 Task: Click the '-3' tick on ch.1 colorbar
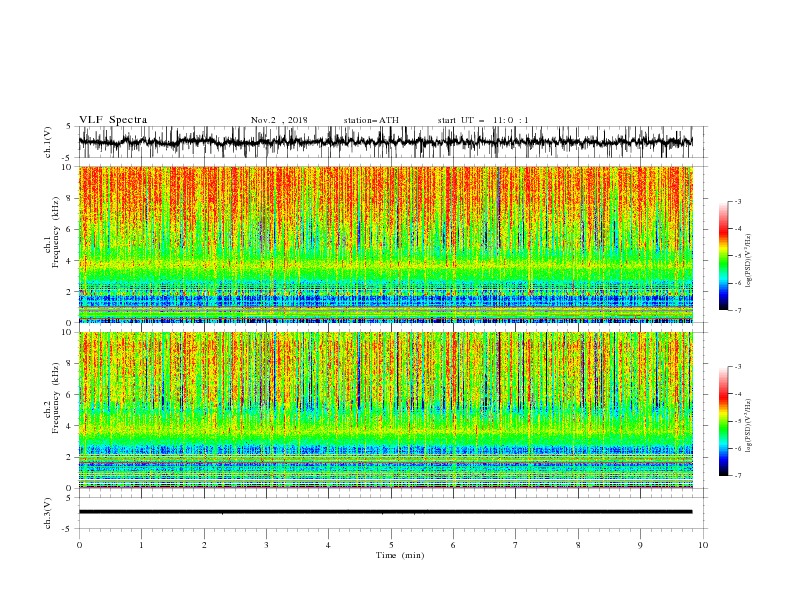pos(737,201)
